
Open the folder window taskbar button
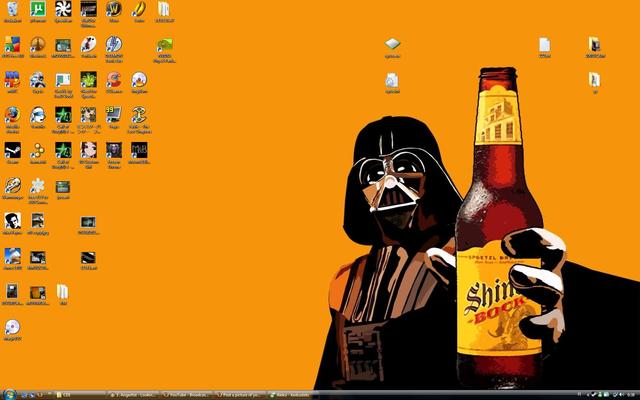[x=80, y=395]
